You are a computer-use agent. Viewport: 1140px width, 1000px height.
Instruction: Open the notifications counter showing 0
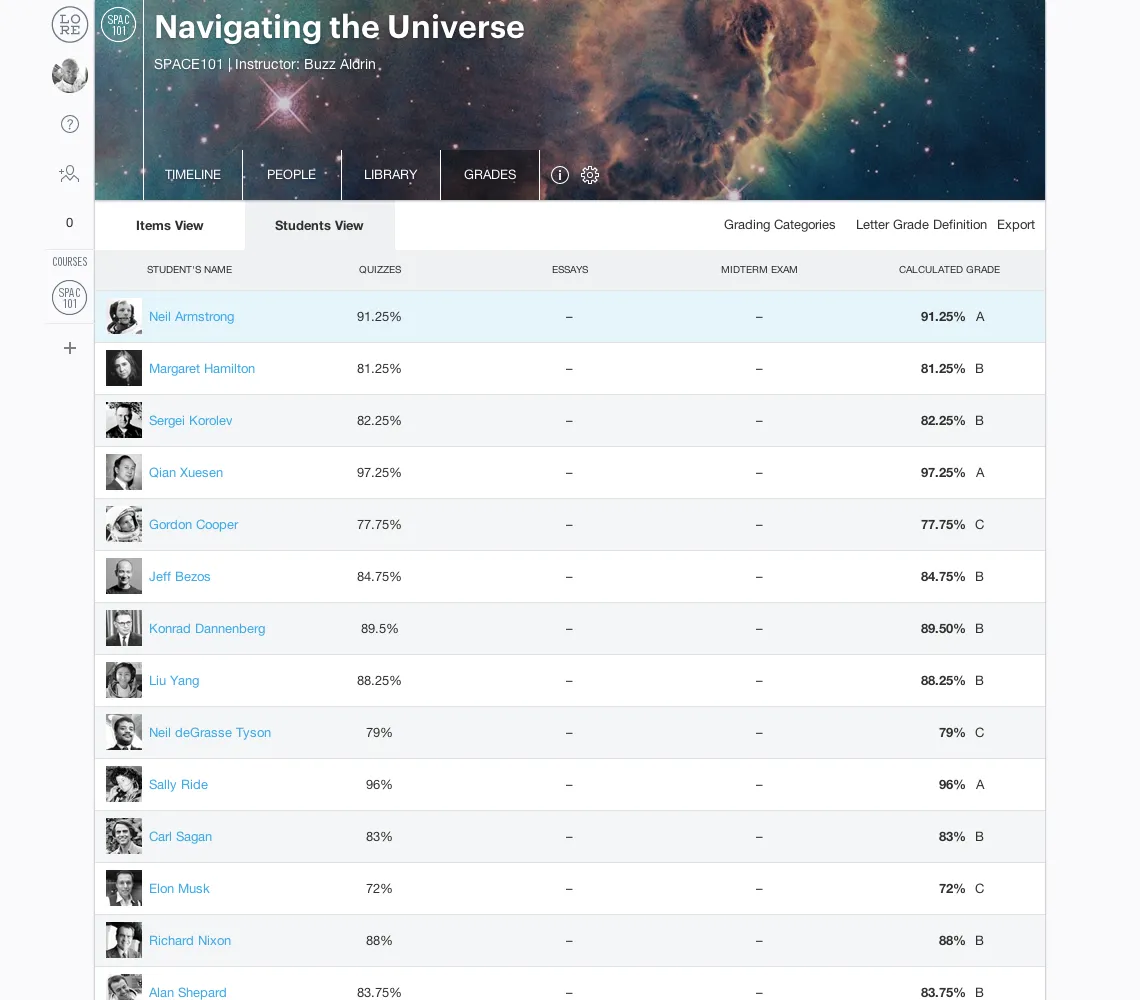point(70,223)
